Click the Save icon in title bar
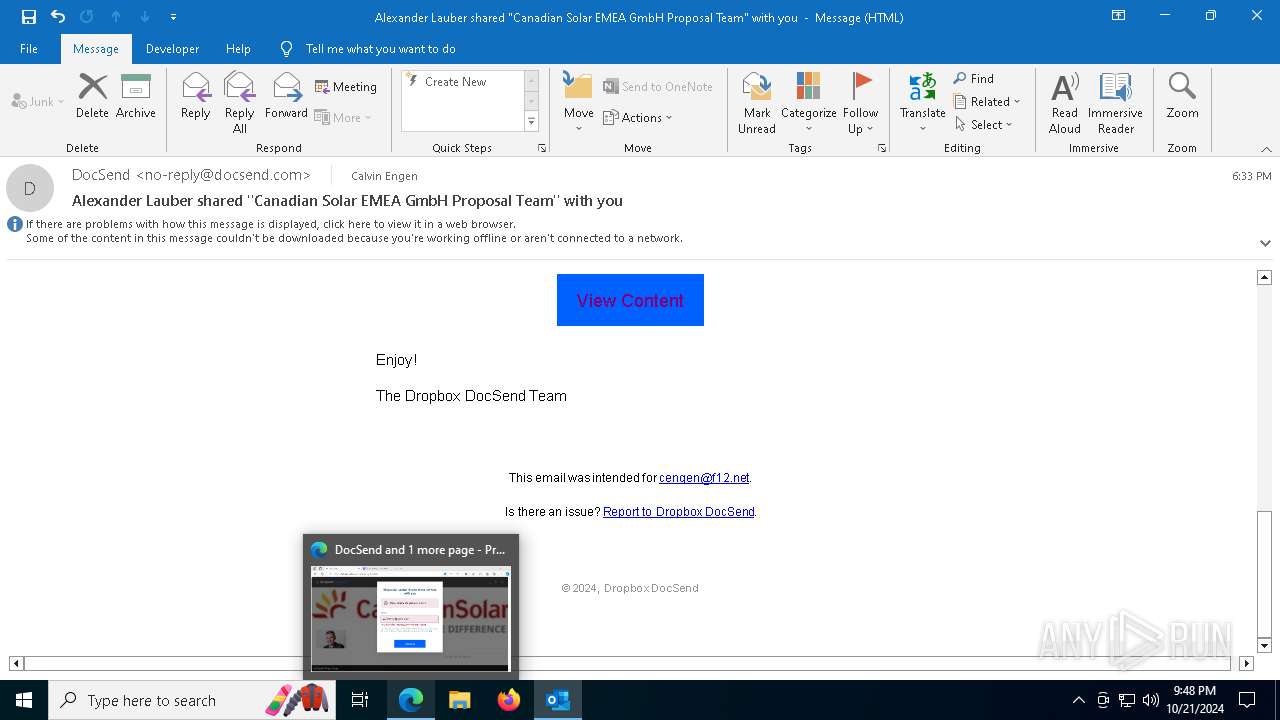 28,17
